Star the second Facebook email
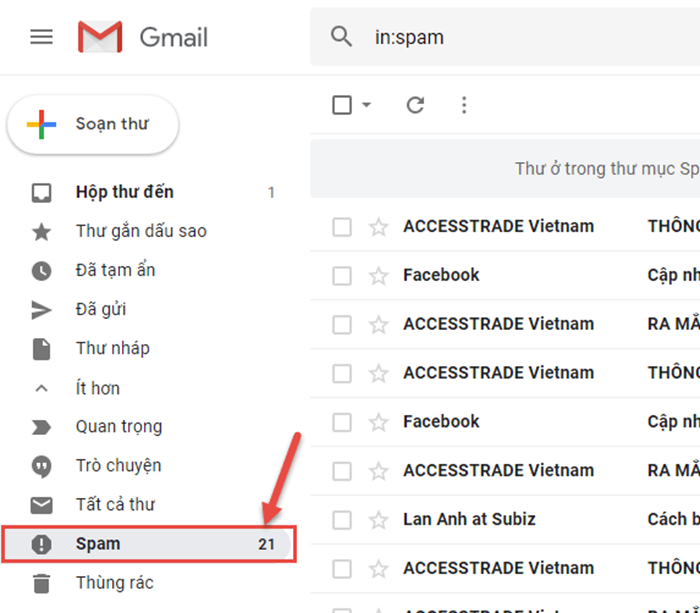700x613 pixels. pyautogui.click(x=379, y=421)
